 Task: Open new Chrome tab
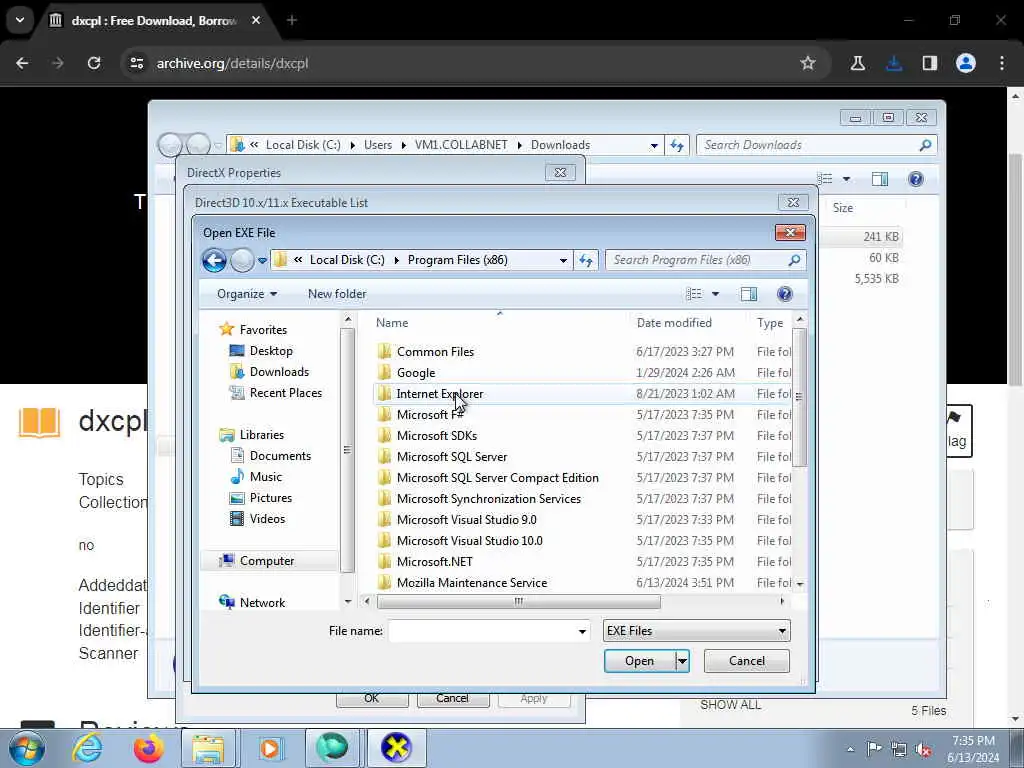292,20
